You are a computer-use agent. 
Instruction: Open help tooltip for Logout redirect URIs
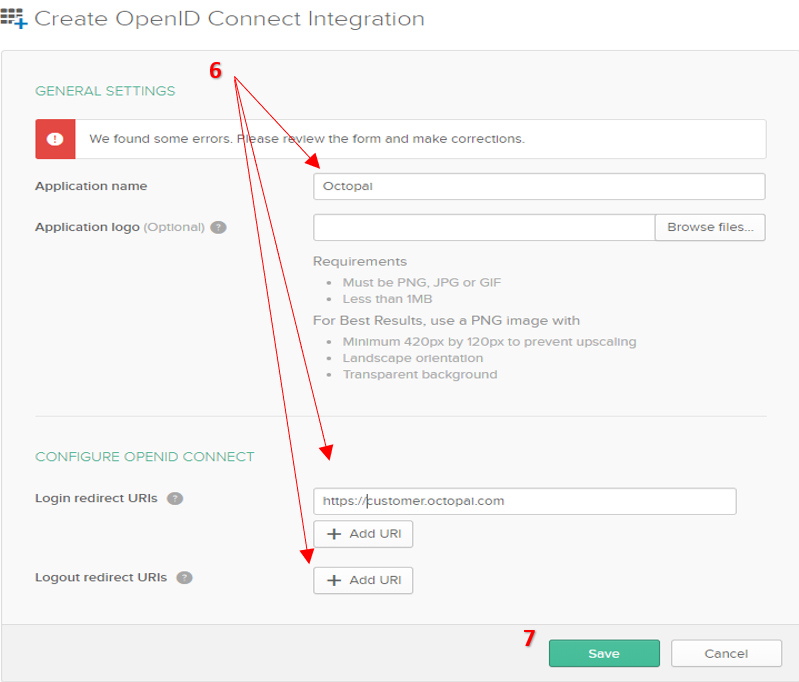coord(184,578)
